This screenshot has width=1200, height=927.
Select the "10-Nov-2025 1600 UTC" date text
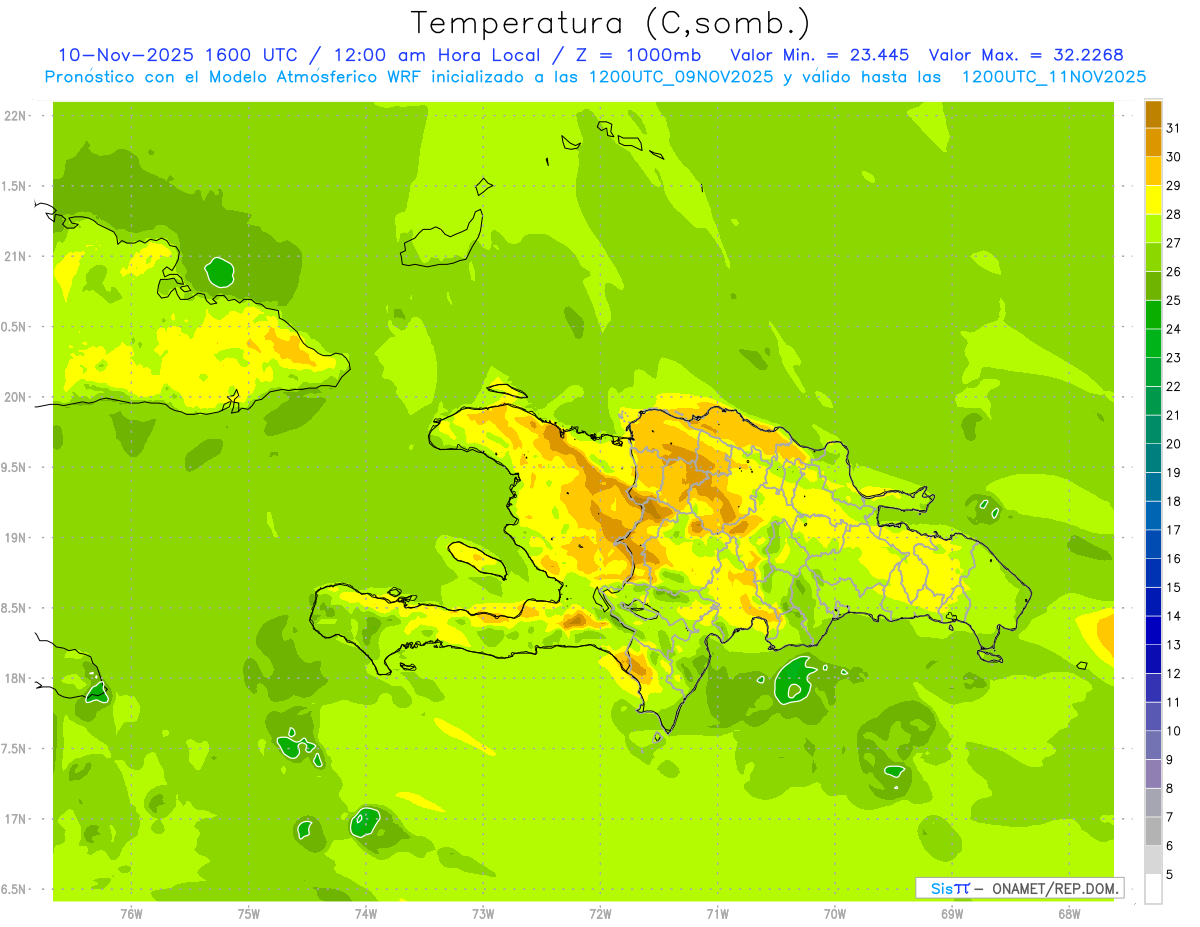point(184,55)
